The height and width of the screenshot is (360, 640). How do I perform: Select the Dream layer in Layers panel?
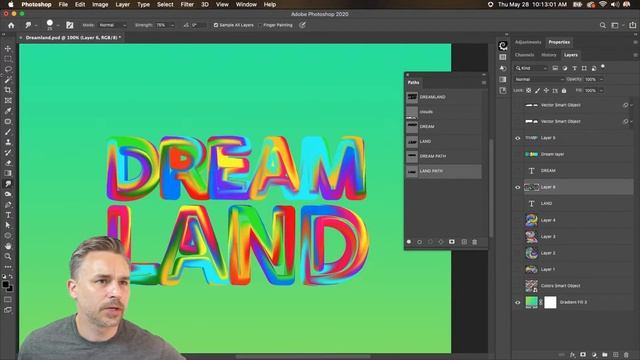coord(573,154)
